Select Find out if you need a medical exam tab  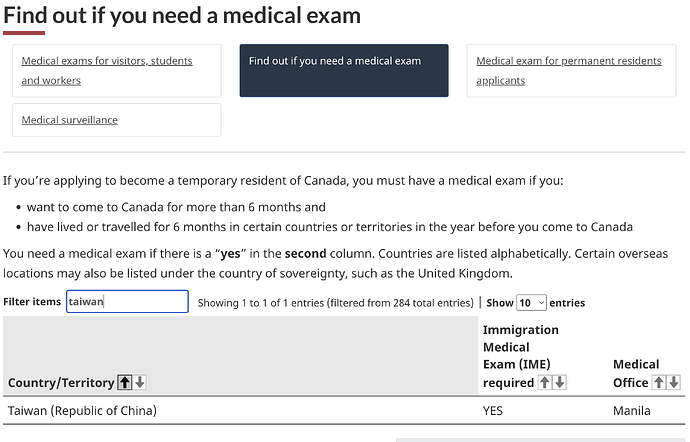pyautogui.click(x=344, y=70)
